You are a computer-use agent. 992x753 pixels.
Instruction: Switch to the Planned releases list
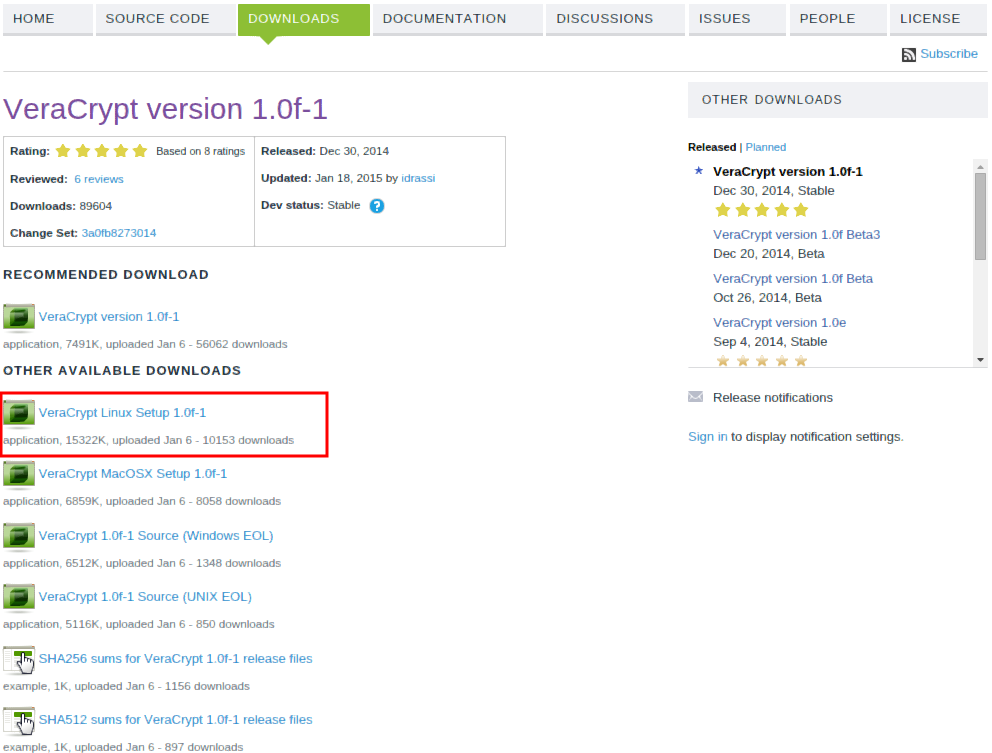pyautogui.click(x=766, y=147)
